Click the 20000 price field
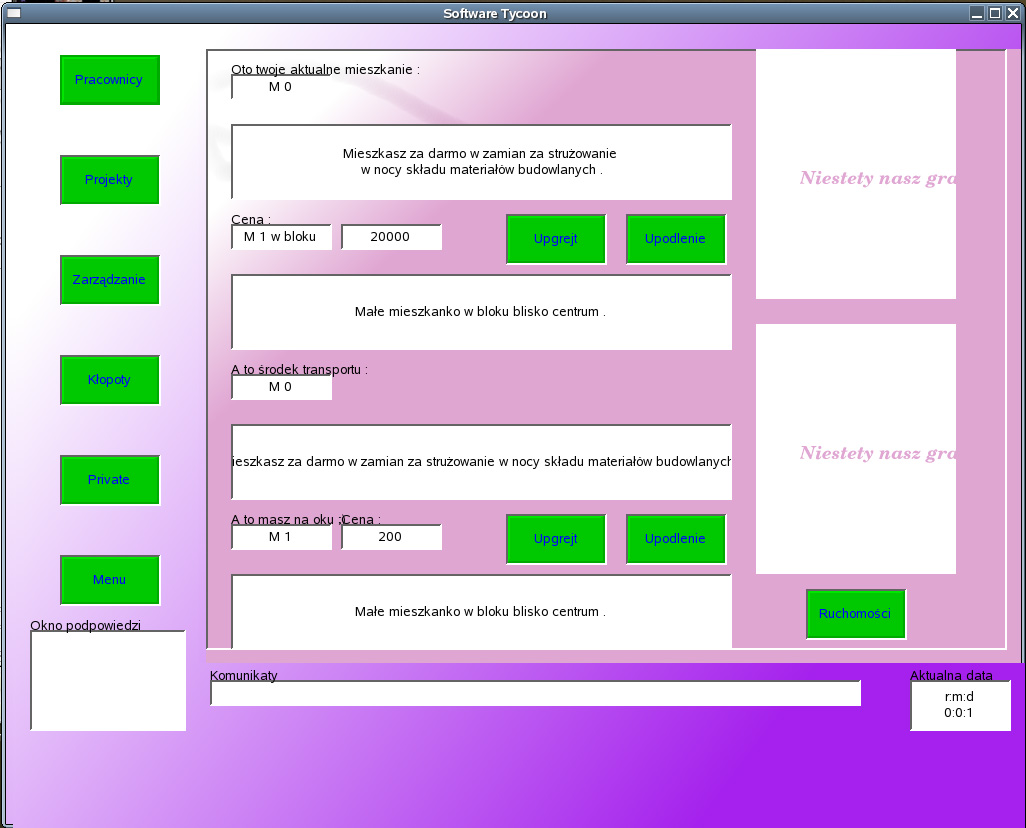The width and height of the screenshot is (1026, 828). click(x=391, y=237)
